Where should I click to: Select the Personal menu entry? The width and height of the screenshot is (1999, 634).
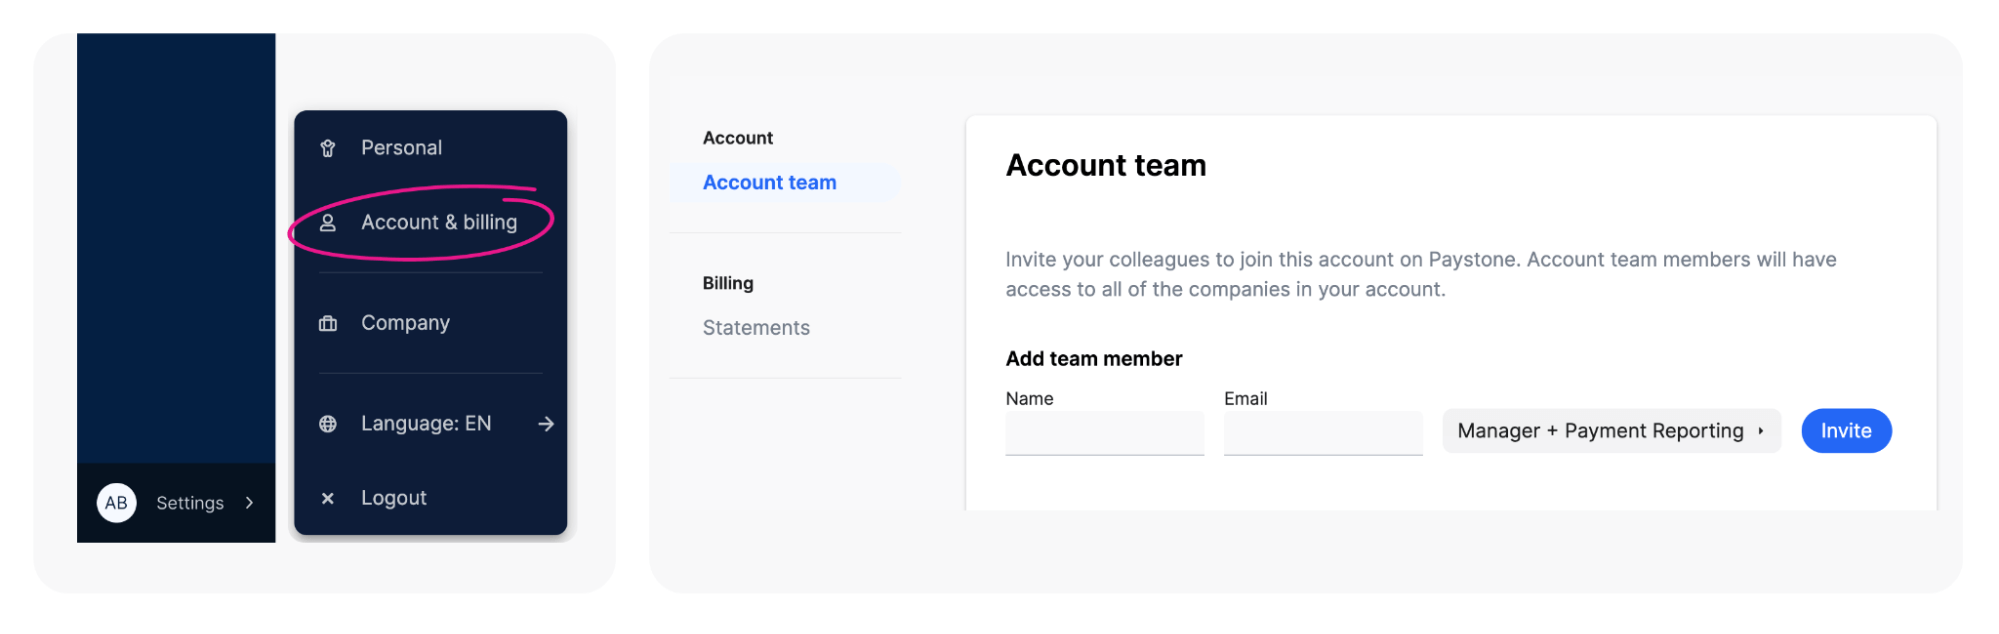click(x=401, y=147)
